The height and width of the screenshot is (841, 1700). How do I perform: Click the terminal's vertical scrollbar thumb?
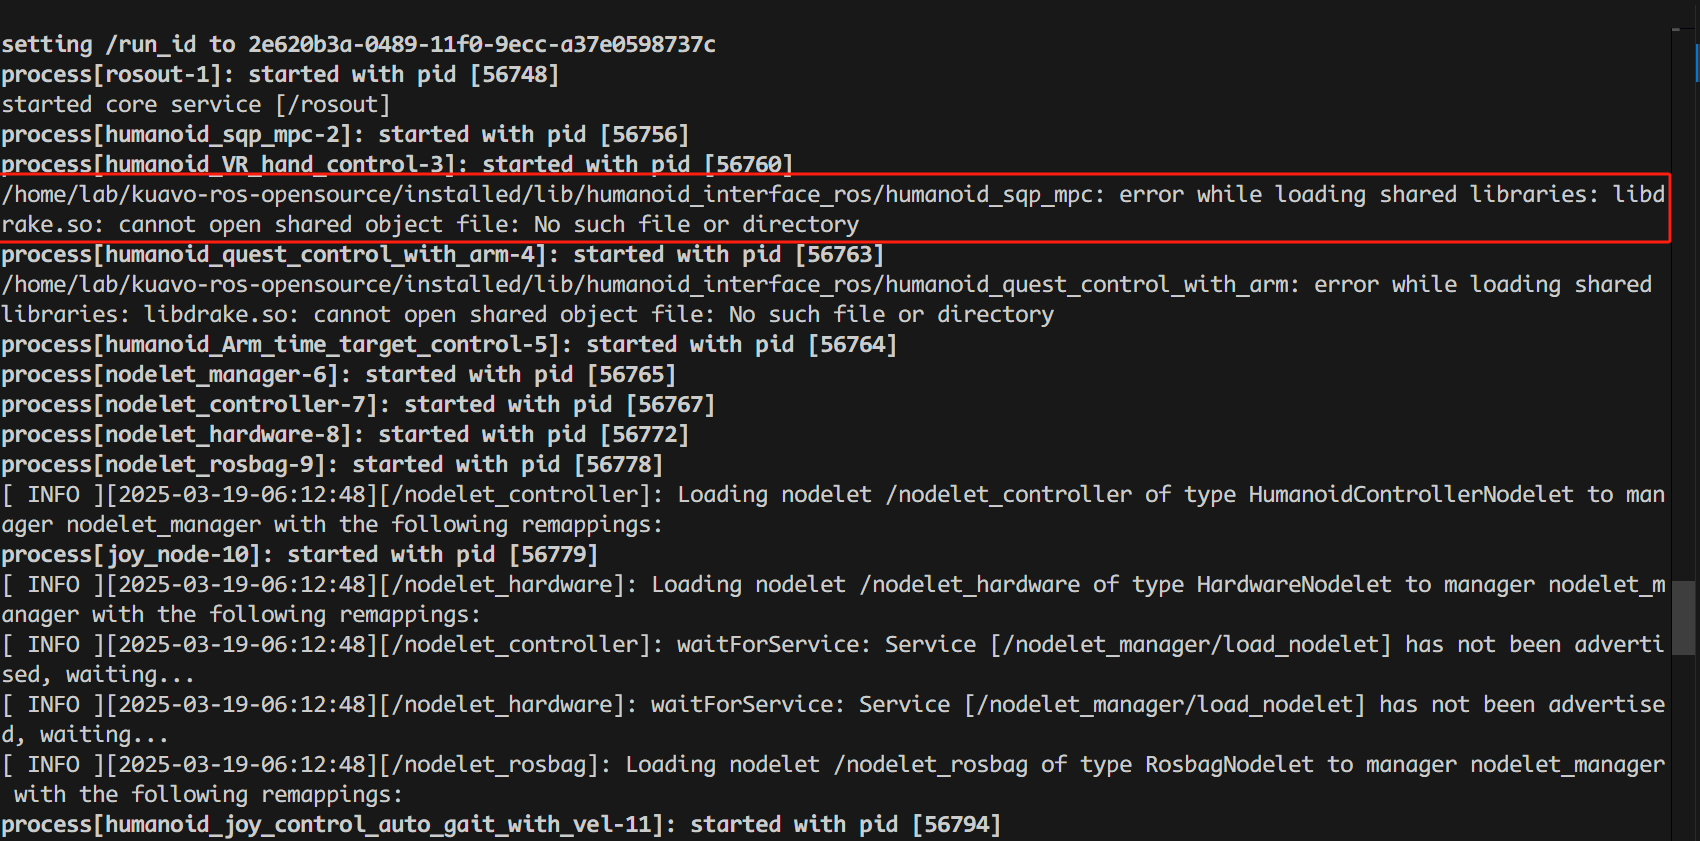pos(1684,617)
